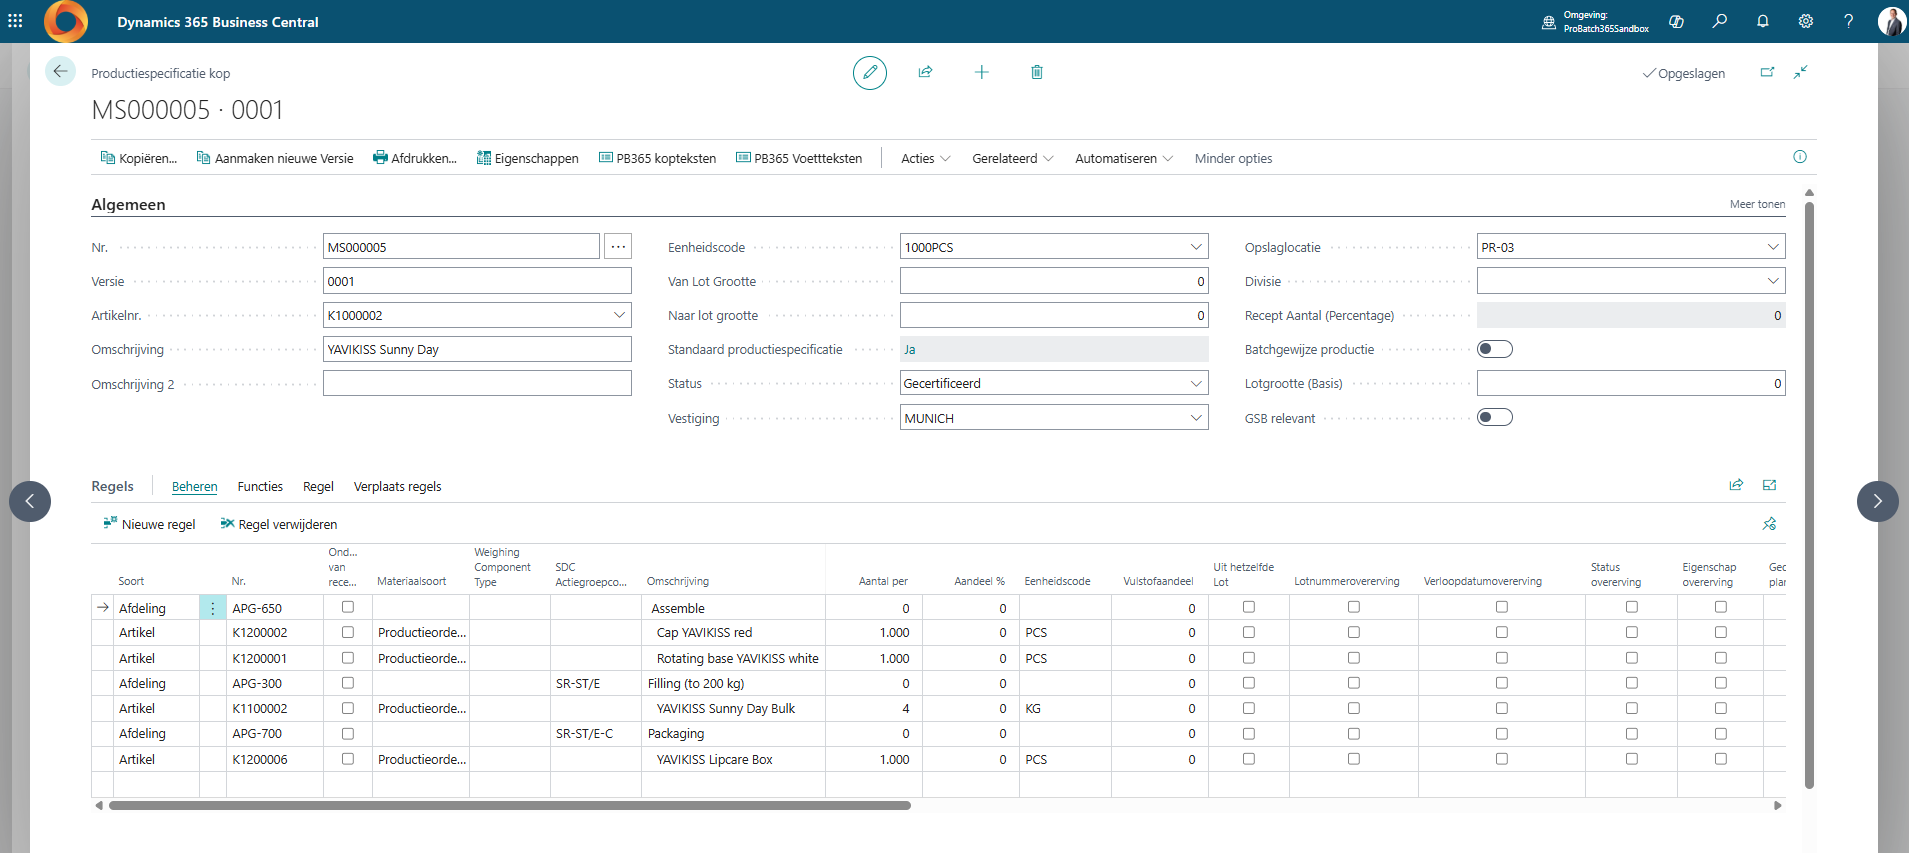Open search magnifier in top bar
Viewport: 1909px width, 853px height.
click(x=1720, y=21)
